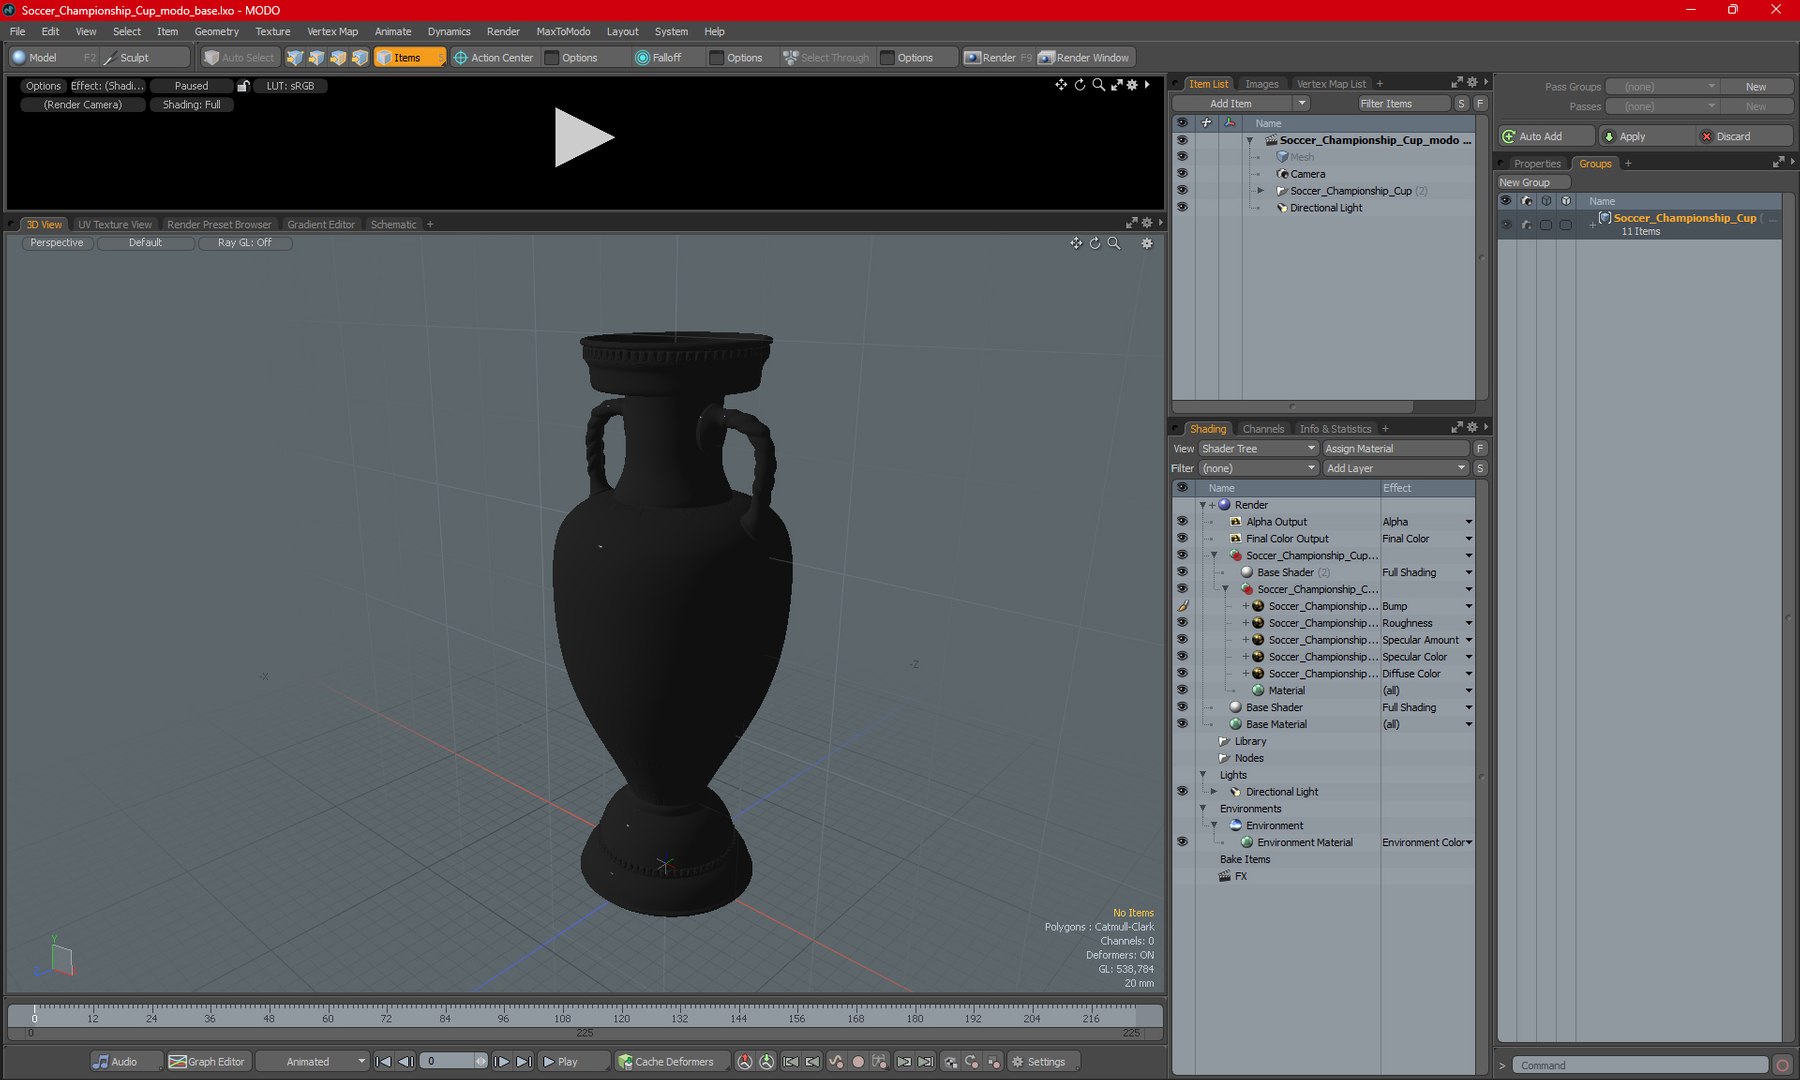Click Auto Add button
Screen dimensions: 1800x1080
tap(1546, 136)
